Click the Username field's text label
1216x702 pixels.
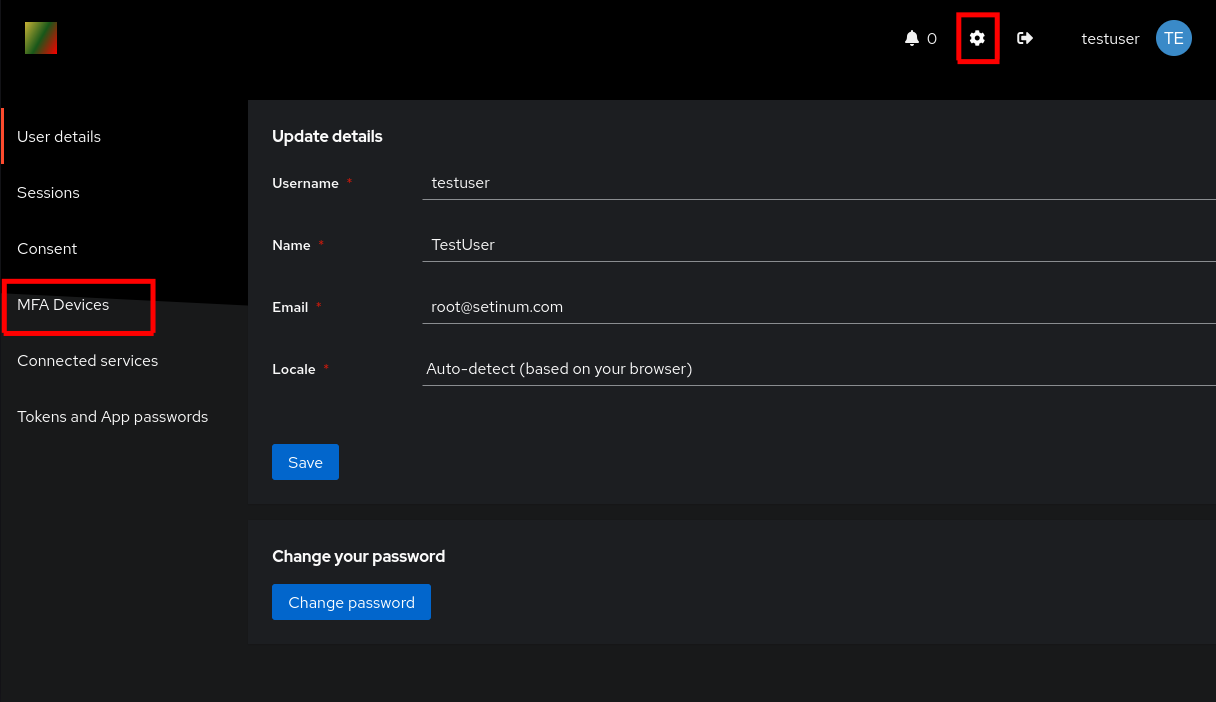tap(305, 184)
